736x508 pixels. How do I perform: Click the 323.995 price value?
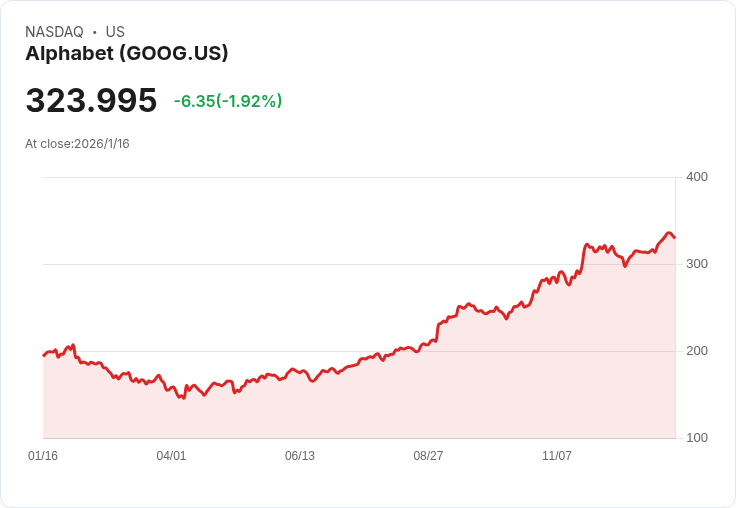(x=91, y=101)
